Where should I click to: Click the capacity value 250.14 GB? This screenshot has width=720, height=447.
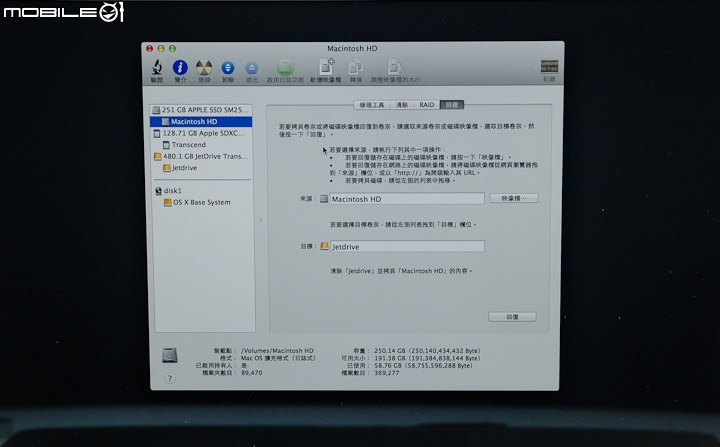[x=389, y=351]
